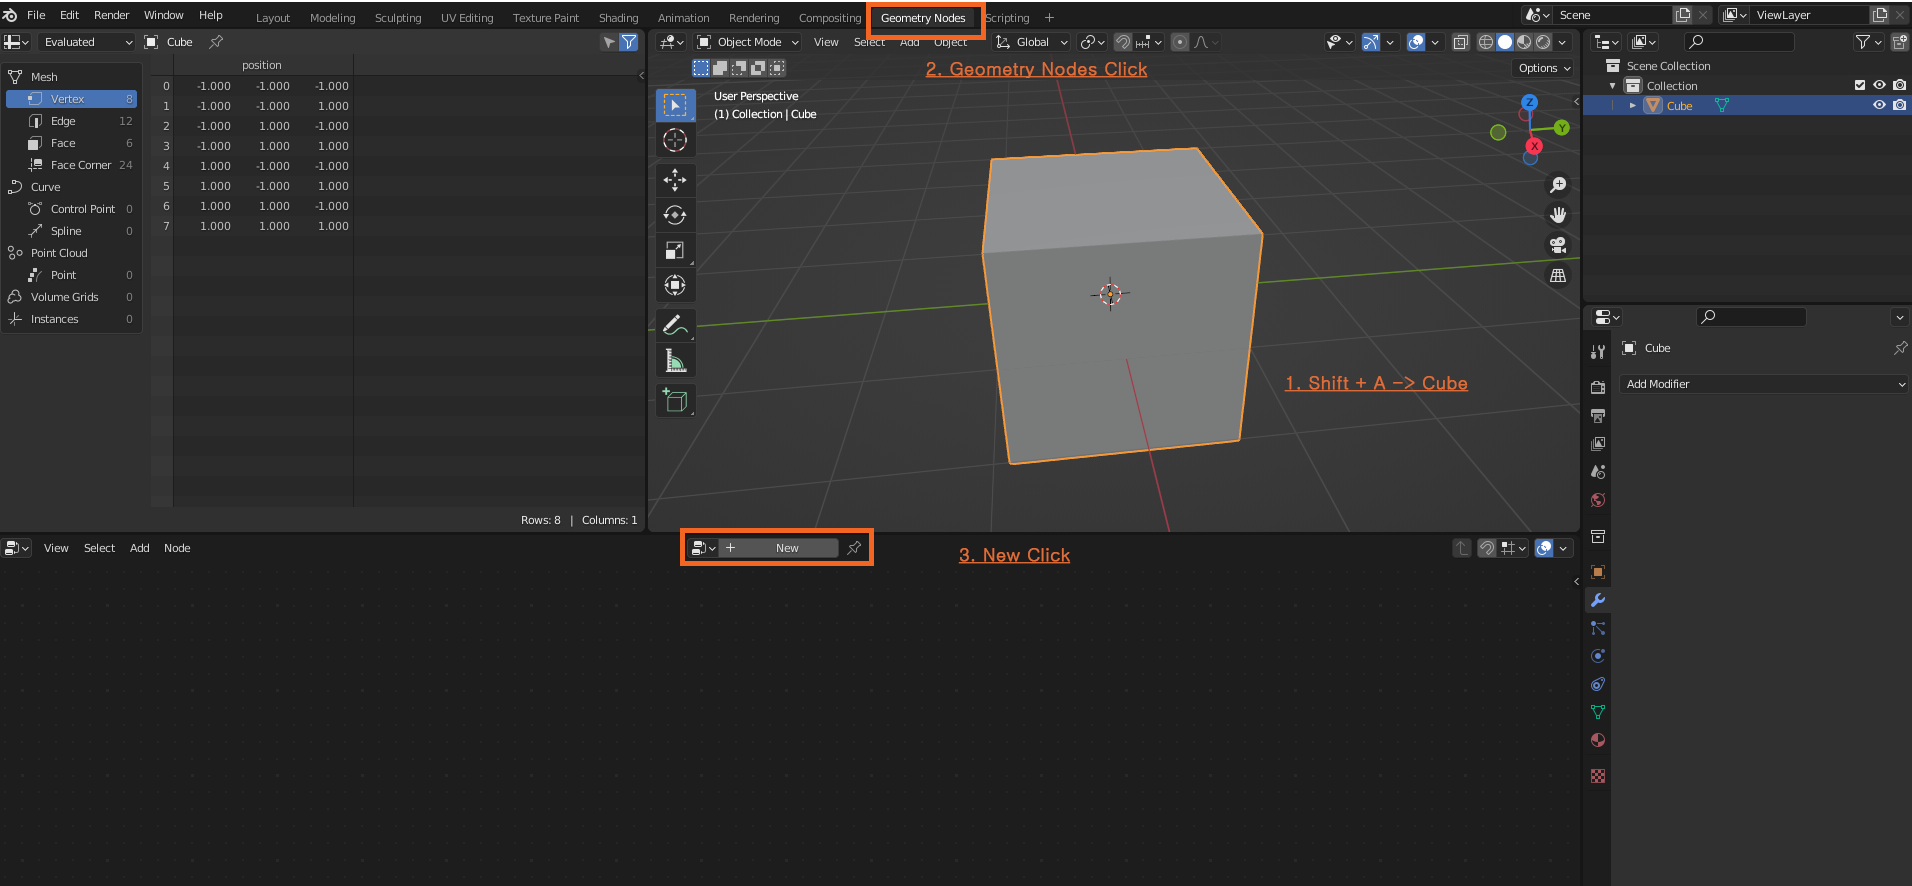Image resolution: width=1912 pixels, height=886 pixels.
Task: Click the outliner New Collection icon
Action: (x=1899, y=42)
